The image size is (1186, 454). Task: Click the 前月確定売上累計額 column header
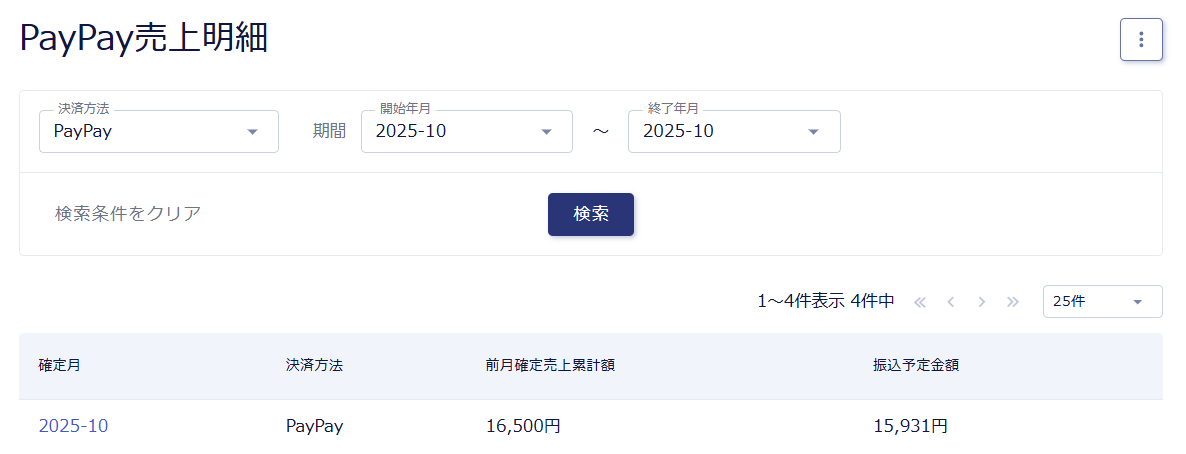click(550, 366)
